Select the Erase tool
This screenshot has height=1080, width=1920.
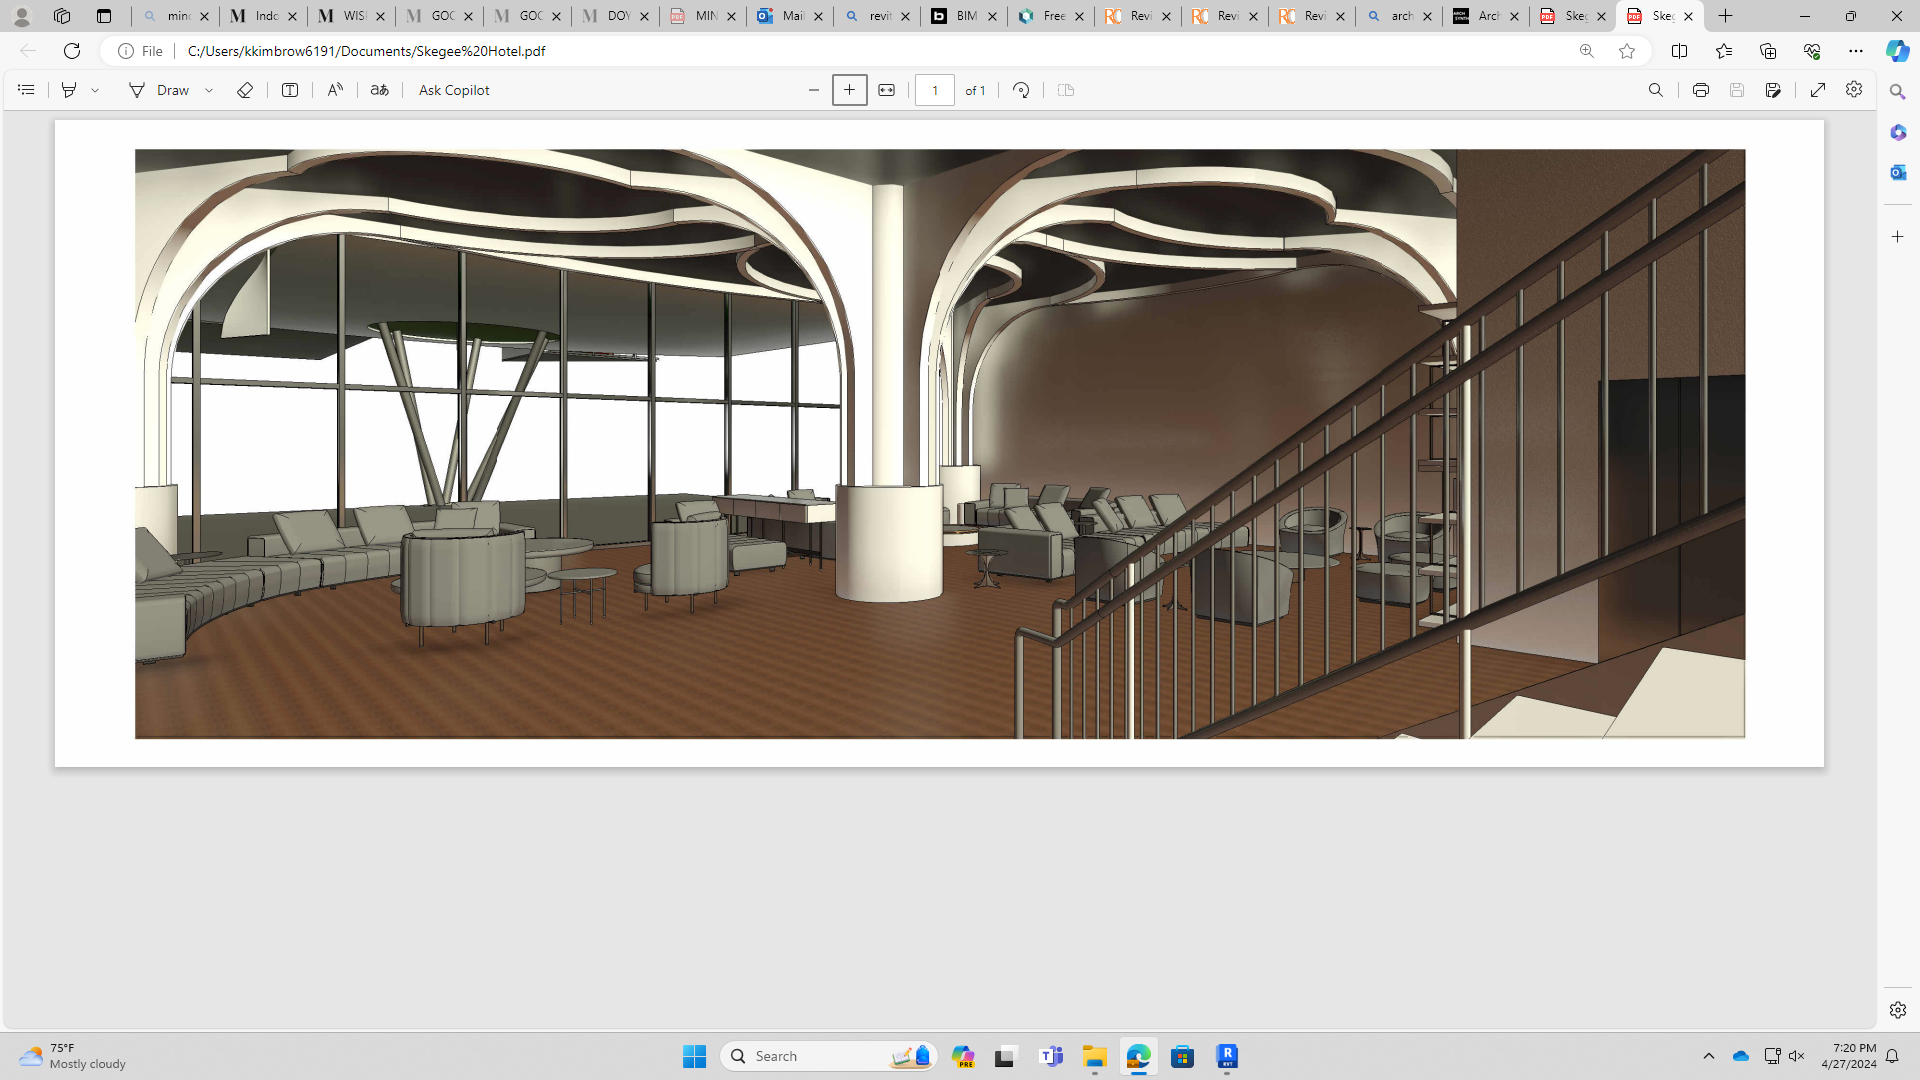245,90
